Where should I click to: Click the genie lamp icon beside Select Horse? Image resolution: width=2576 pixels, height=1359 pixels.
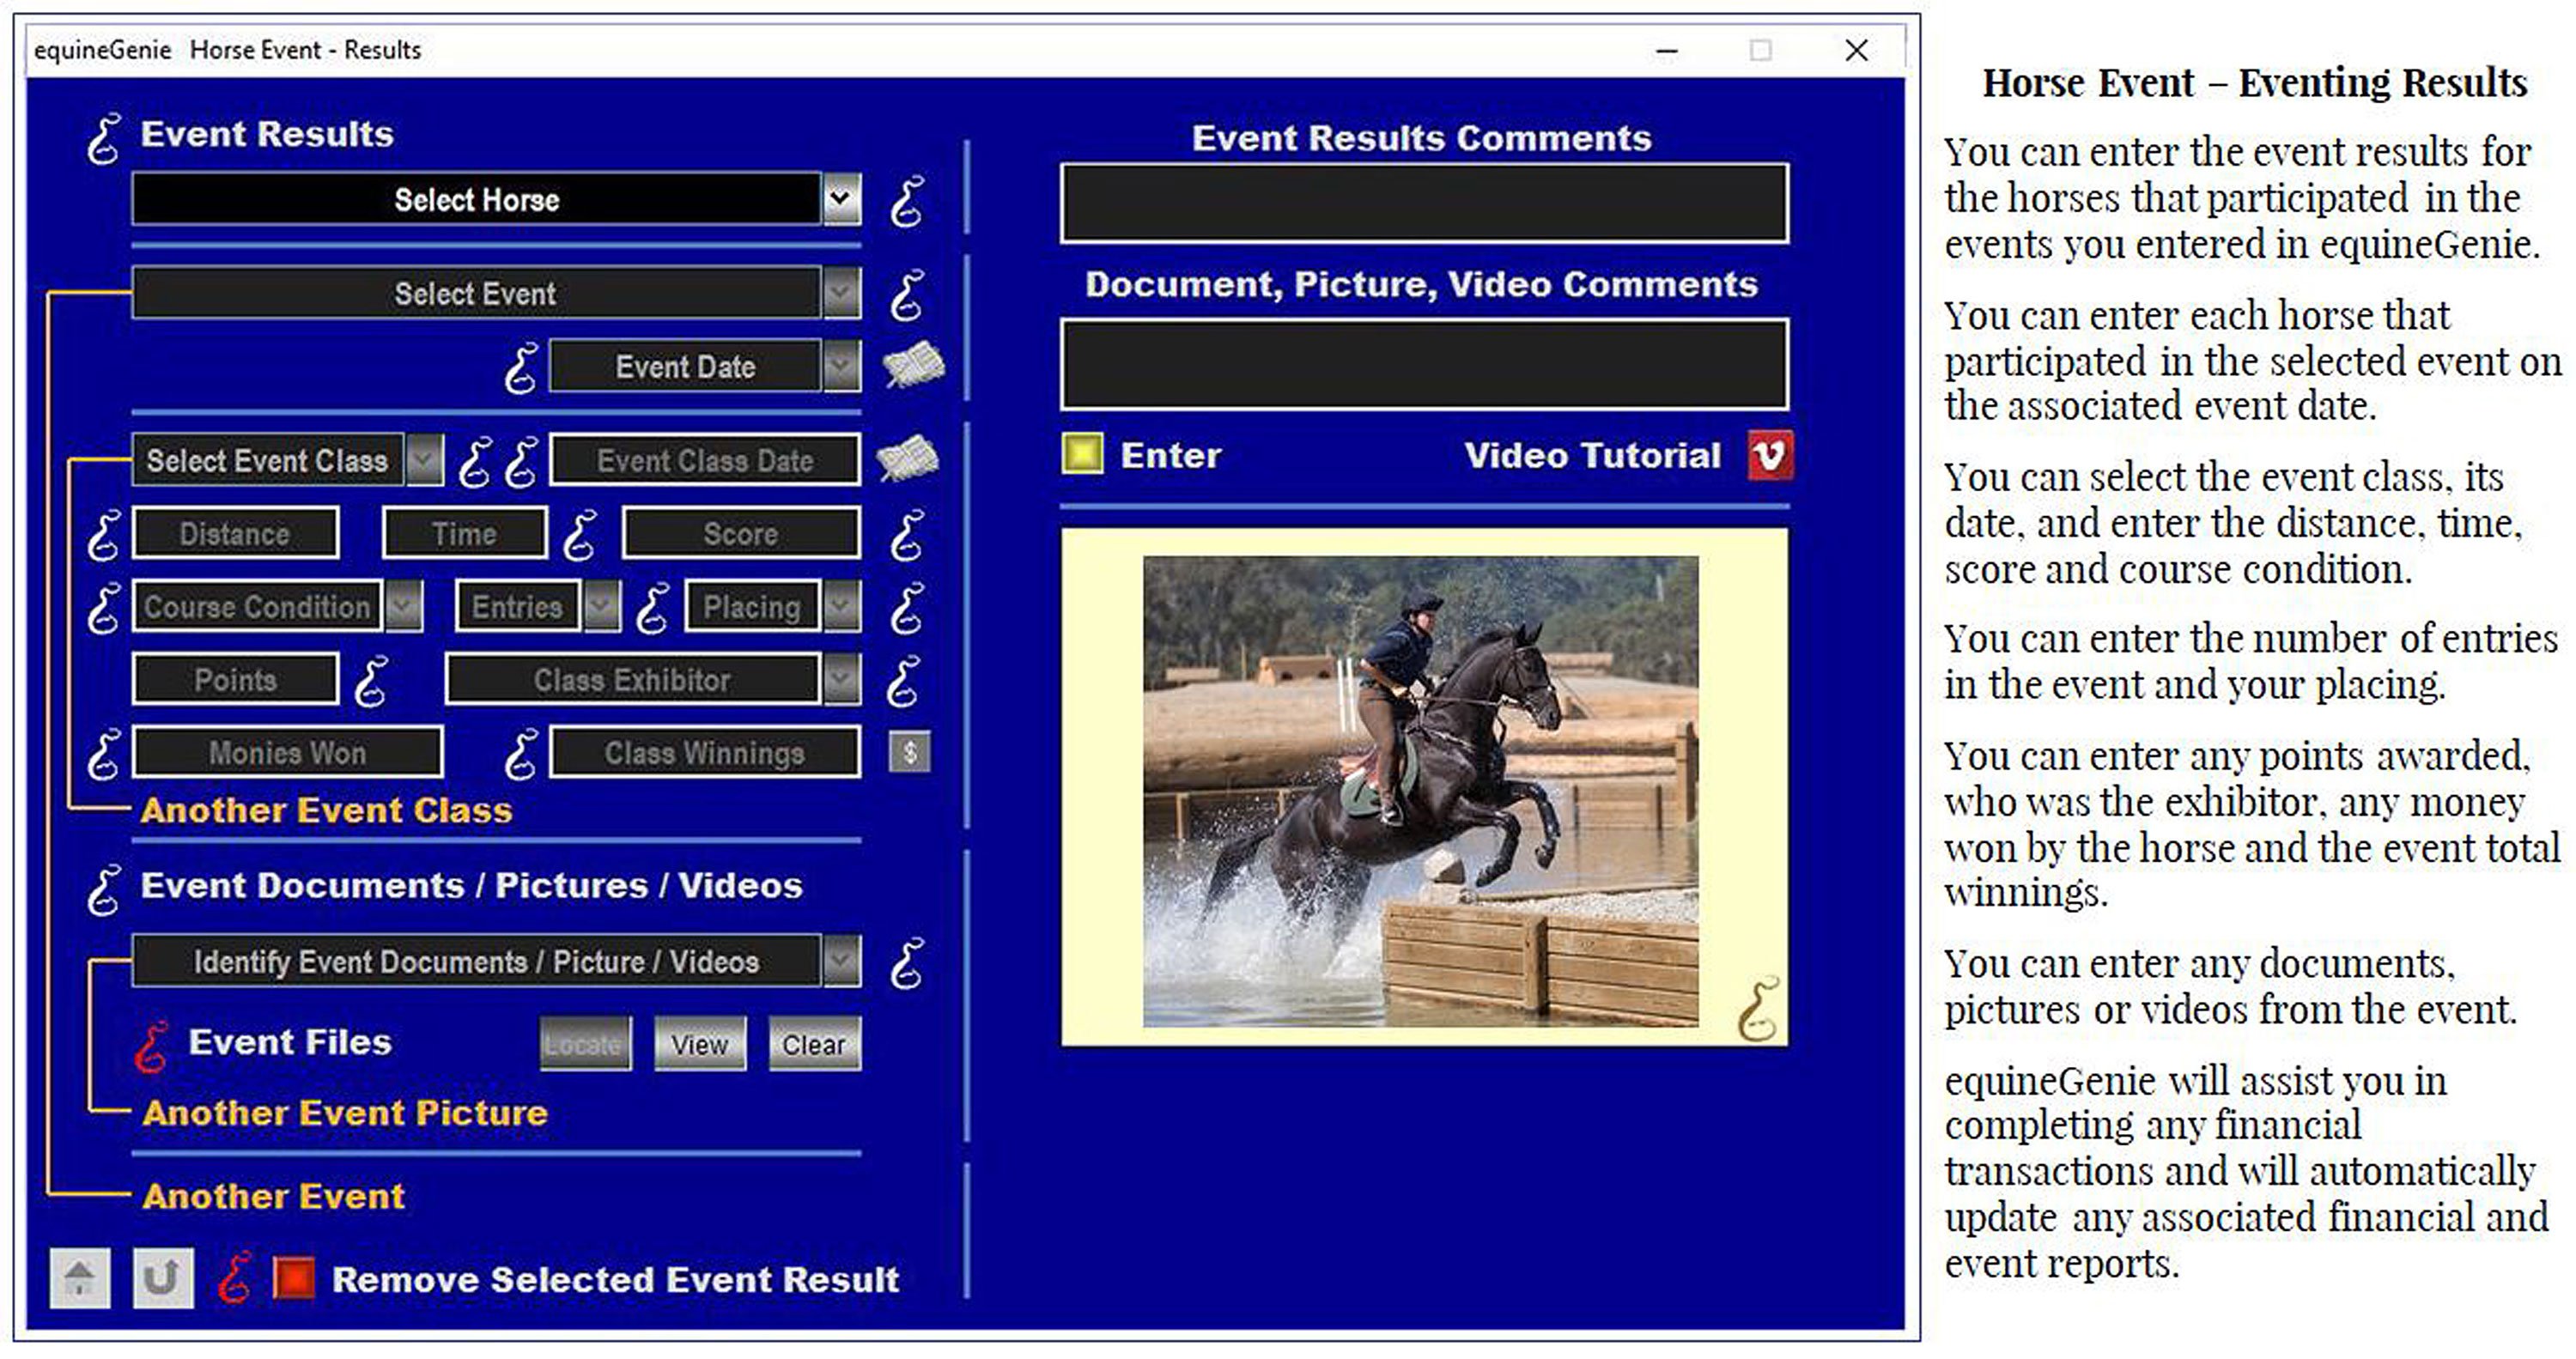[908, 200]
